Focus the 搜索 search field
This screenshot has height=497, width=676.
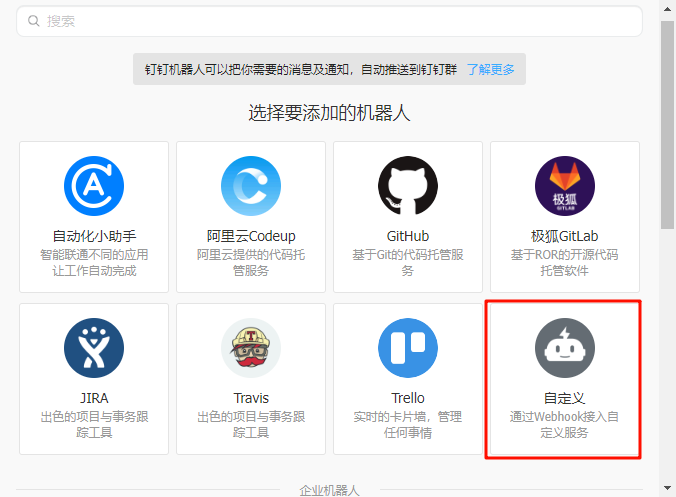coord(329,21)
